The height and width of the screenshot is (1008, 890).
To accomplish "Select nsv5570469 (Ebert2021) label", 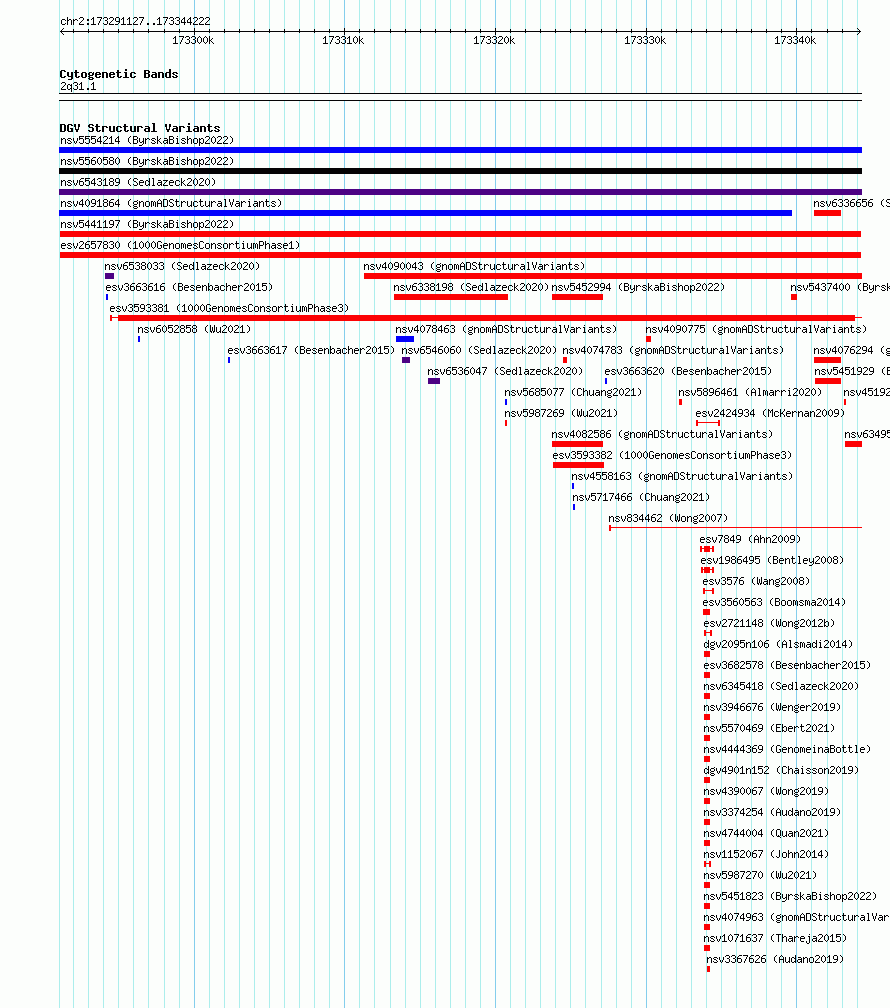I will (x=769, y=728).
